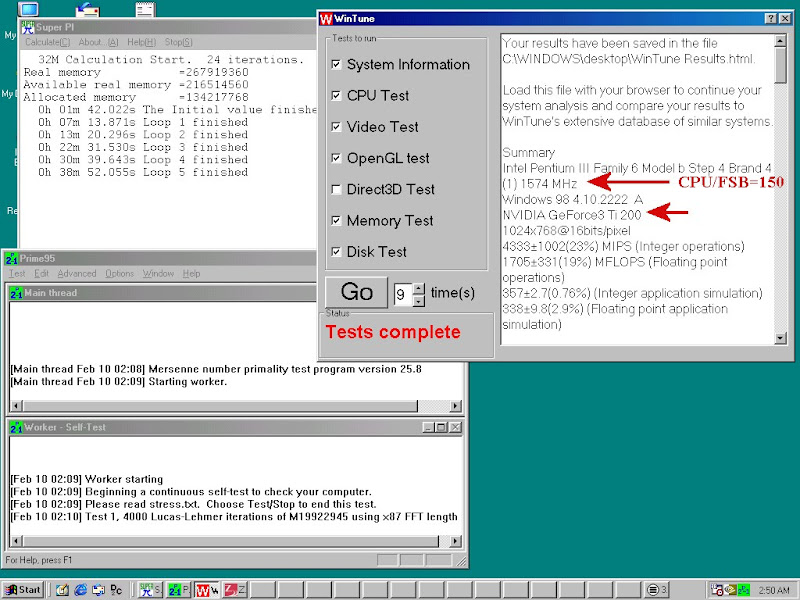Click the Worker Self-Test window icon
Viewport: 800px width, 600px height.
(x=16, y=428)
